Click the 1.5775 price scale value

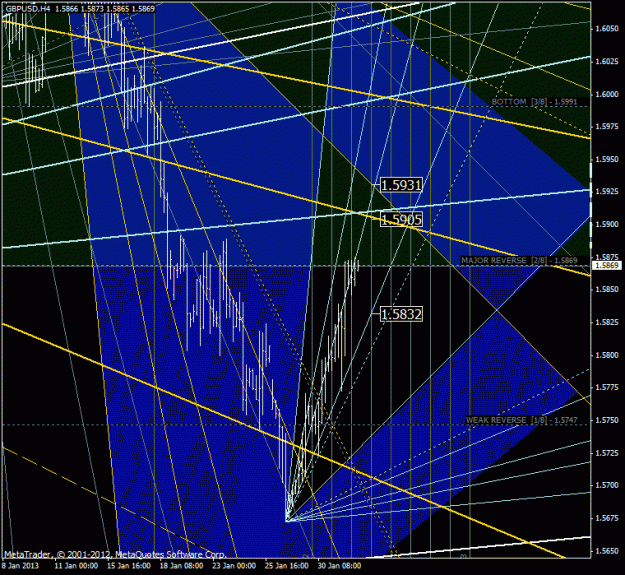click(607, 388)
